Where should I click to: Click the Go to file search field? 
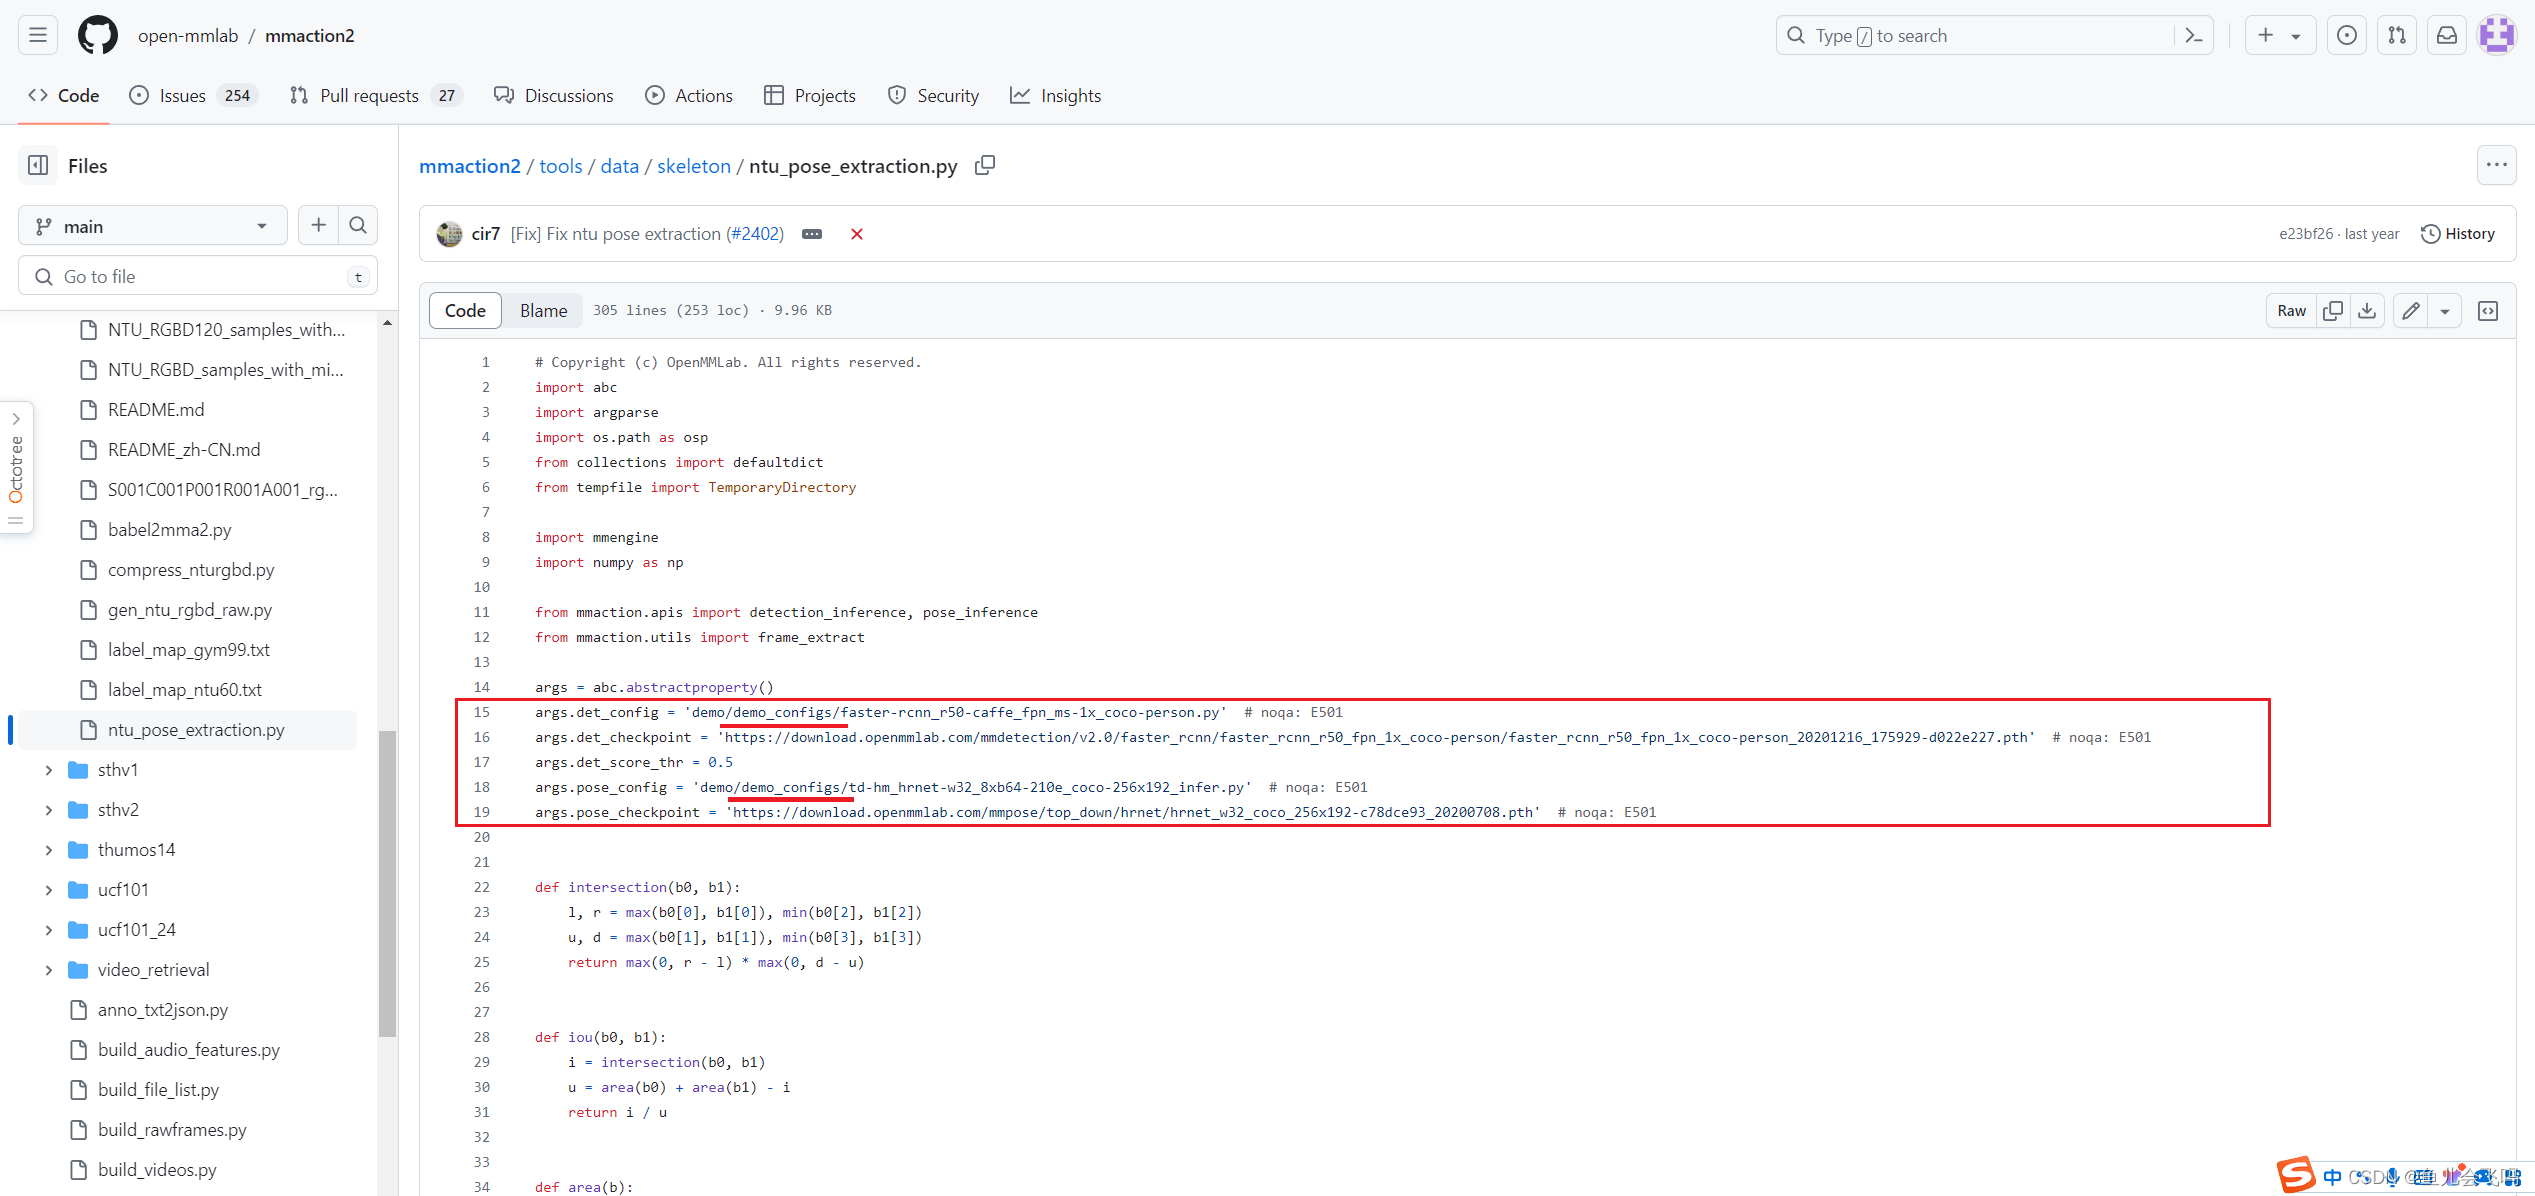click(x=197, y=276)
